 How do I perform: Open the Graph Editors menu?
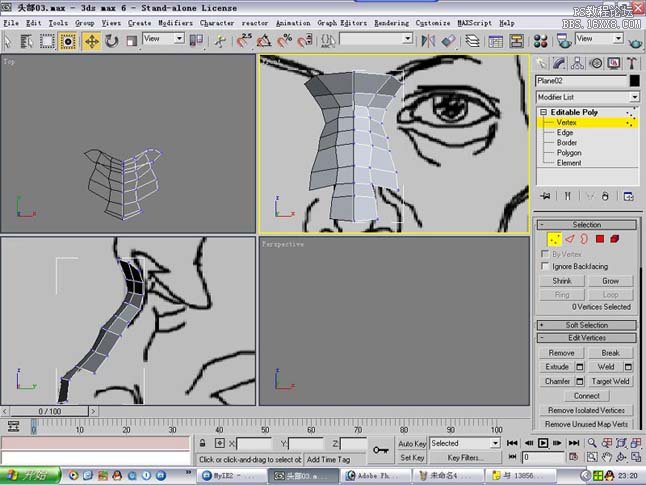tap(342, 23)
